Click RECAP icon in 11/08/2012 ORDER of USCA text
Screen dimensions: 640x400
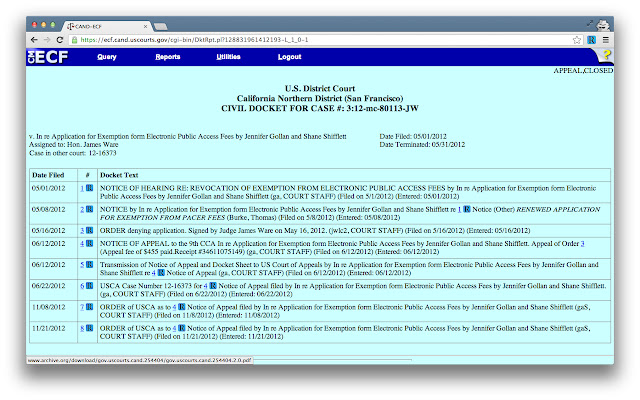coord(182,307)
